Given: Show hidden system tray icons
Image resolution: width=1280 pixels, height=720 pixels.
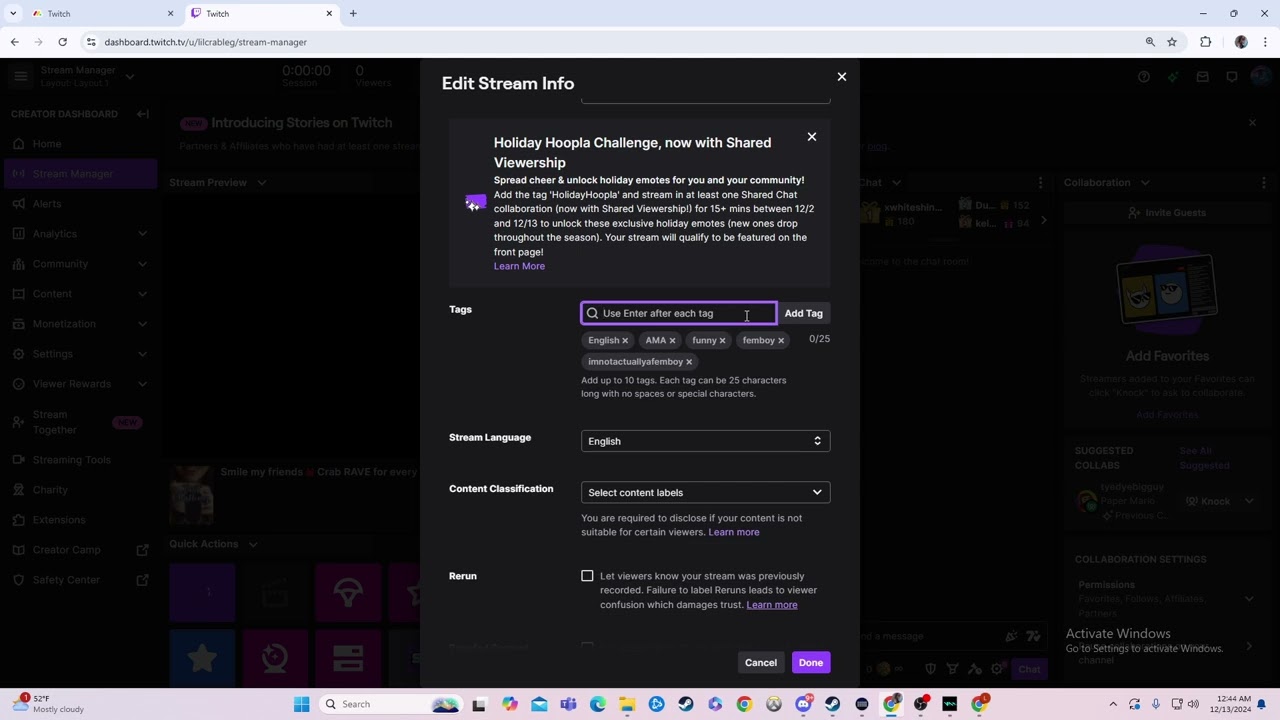Looking at the screenshot, I should (x=1113, y=704).
